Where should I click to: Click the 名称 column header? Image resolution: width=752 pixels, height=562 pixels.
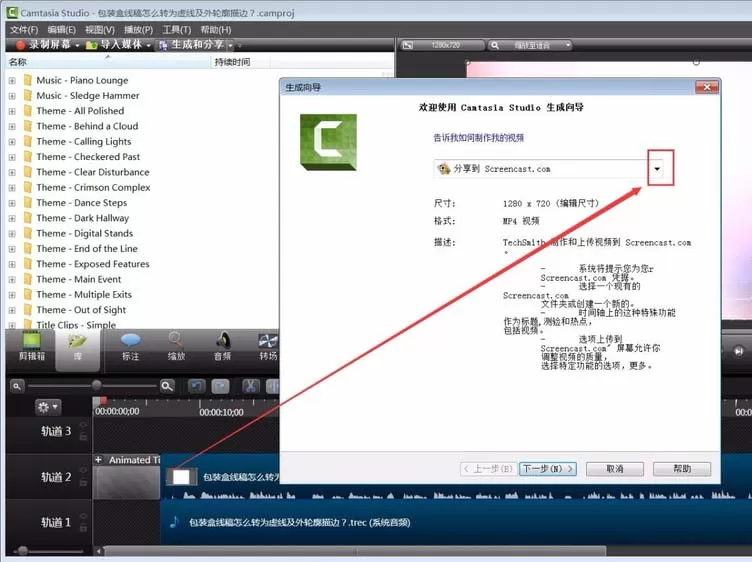(x=108, y=62)
